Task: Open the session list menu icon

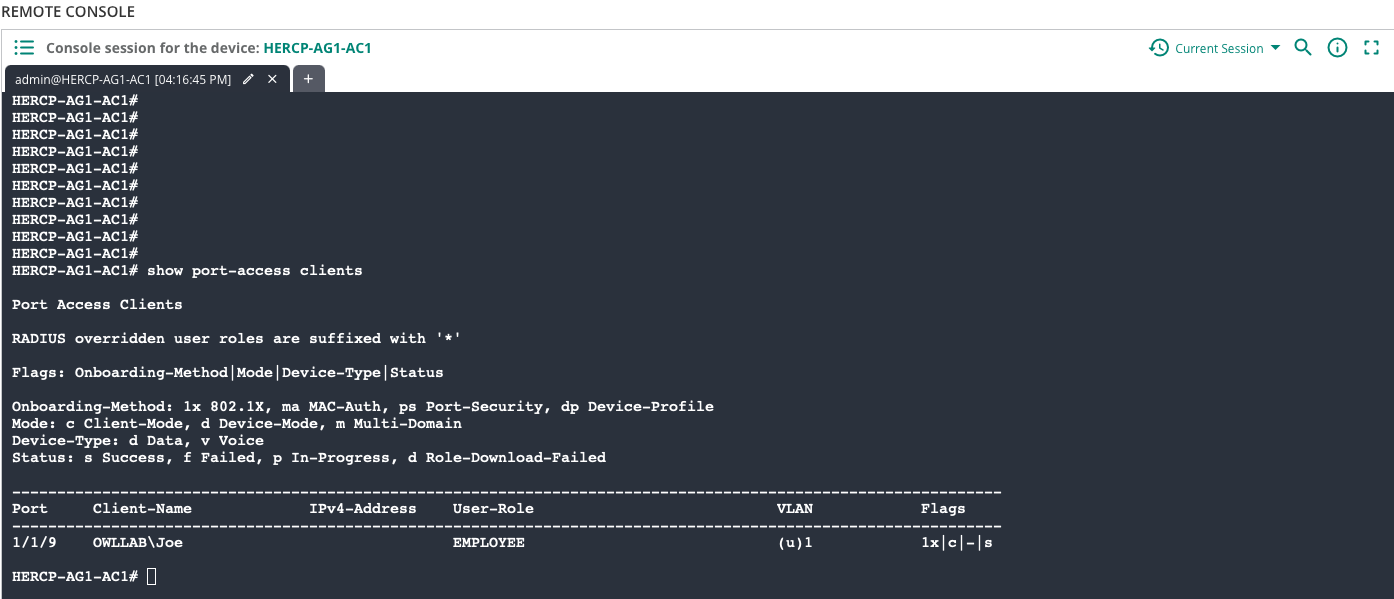Action: pos(24,48)
